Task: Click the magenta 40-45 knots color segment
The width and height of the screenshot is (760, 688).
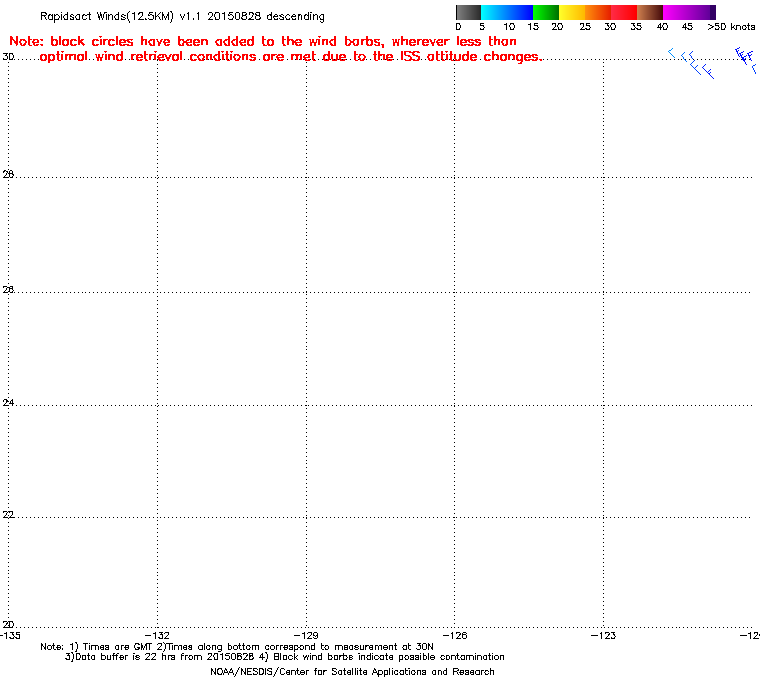Action: 676,12
